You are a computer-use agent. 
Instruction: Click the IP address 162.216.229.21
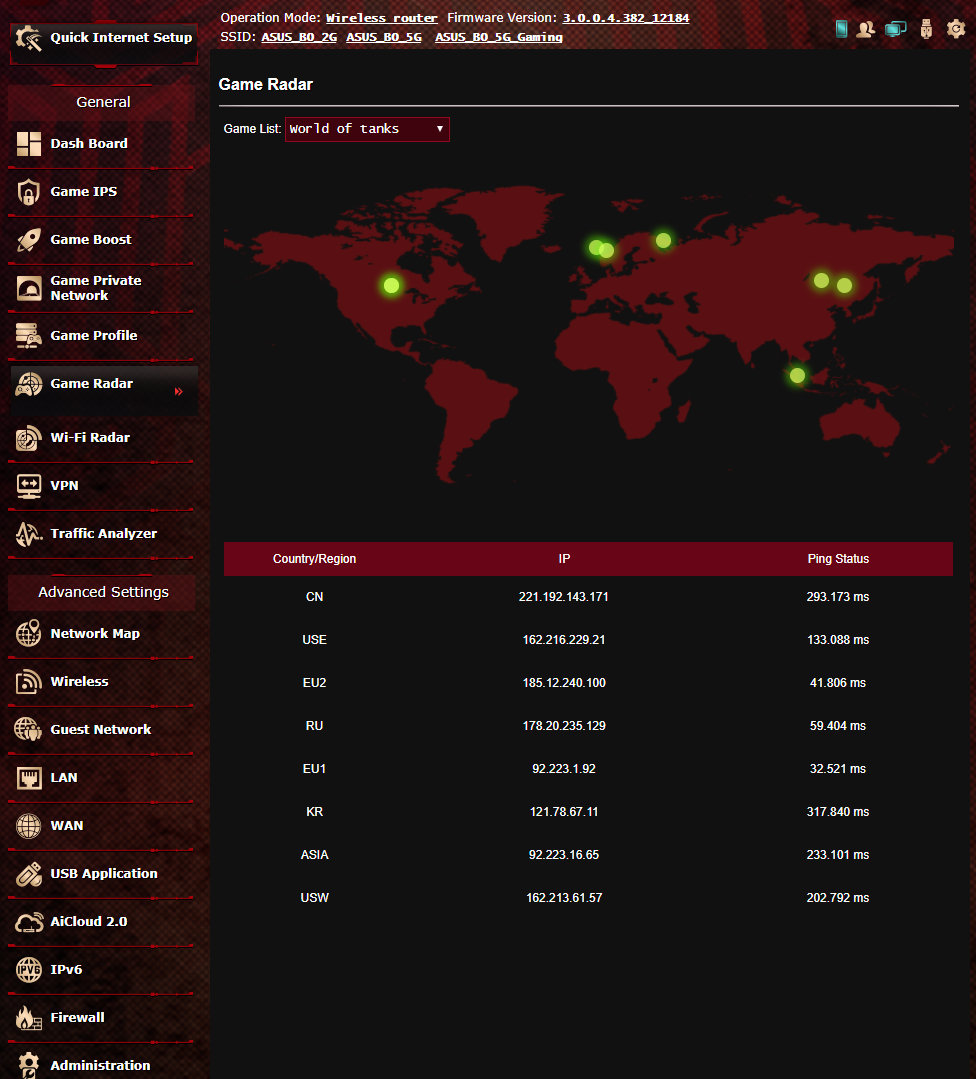pos(564,640)
